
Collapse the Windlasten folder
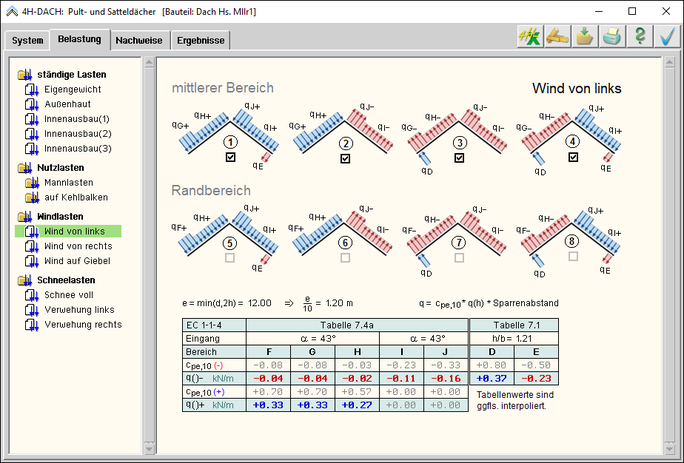[x=25, y=216]
